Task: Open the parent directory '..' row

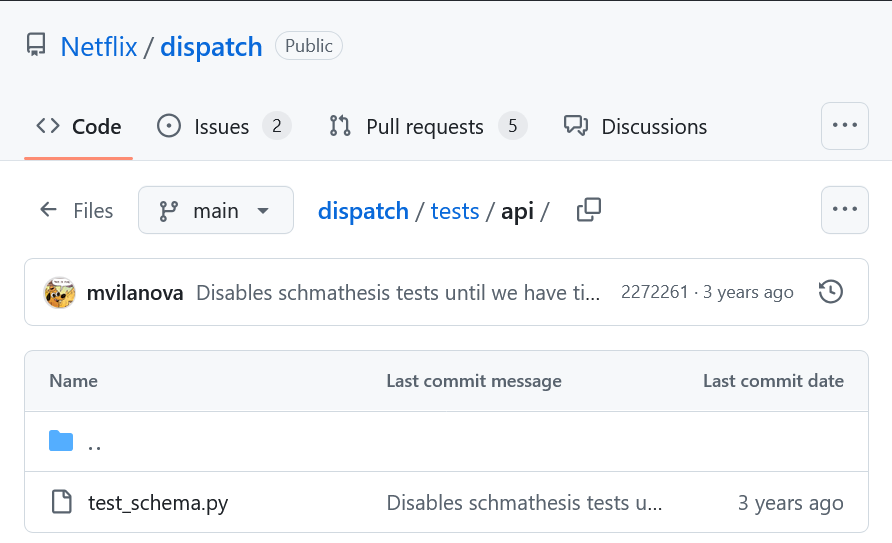Action: (447, 442)
